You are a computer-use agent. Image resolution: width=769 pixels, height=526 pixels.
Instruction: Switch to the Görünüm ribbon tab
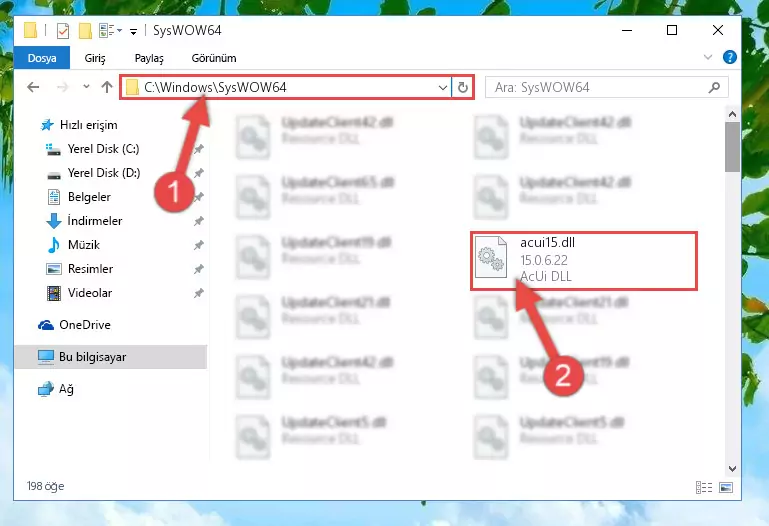tap(214, 58)
